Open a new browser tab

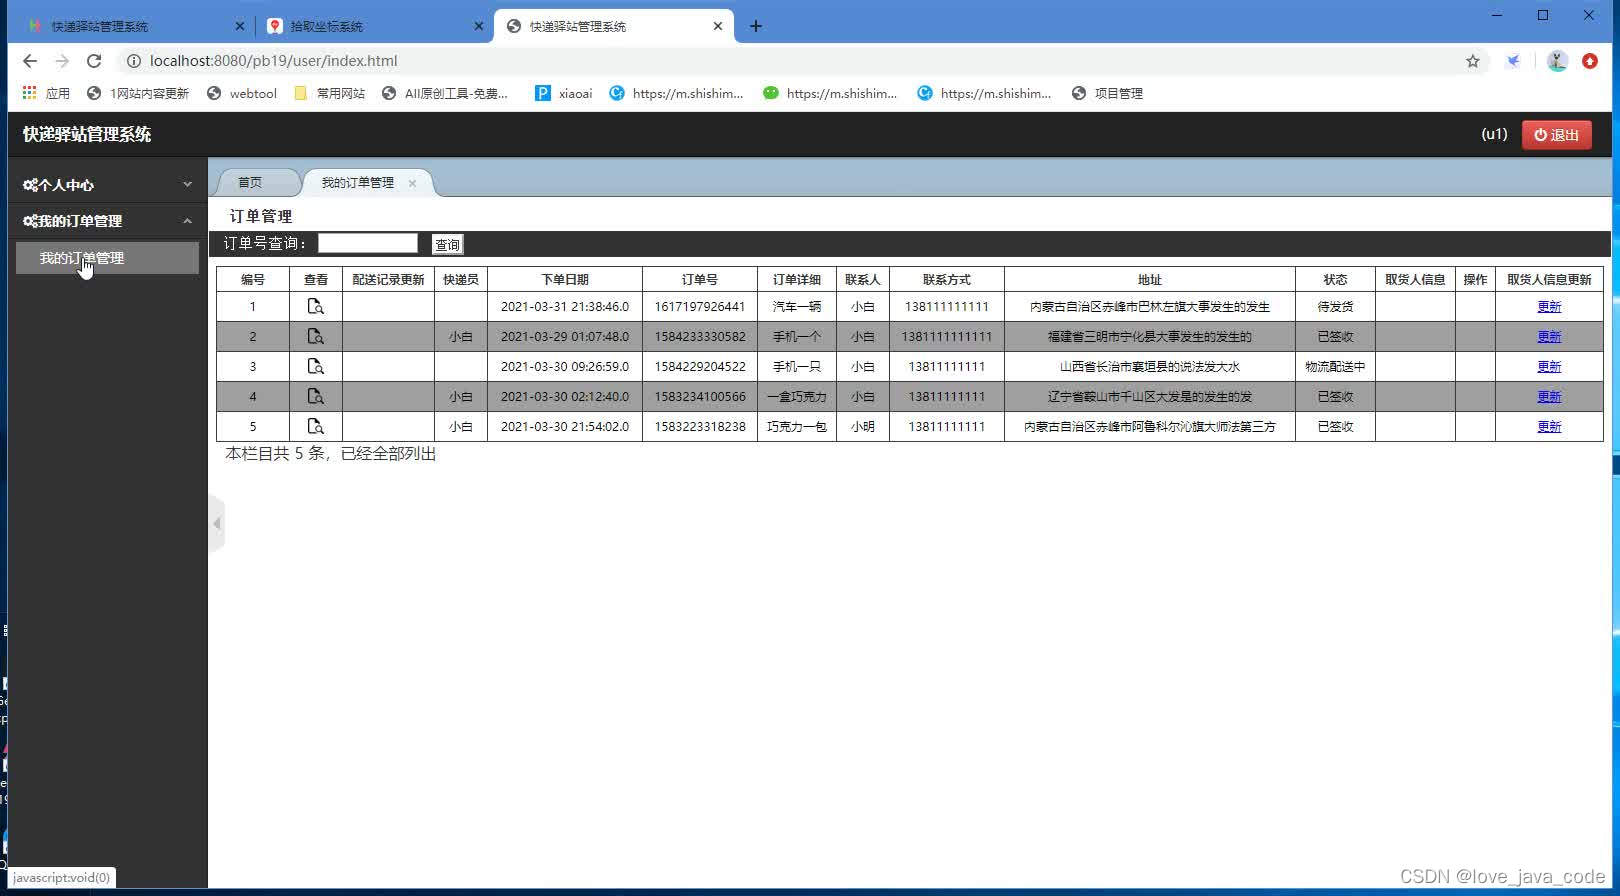click(x=756, y=26)
